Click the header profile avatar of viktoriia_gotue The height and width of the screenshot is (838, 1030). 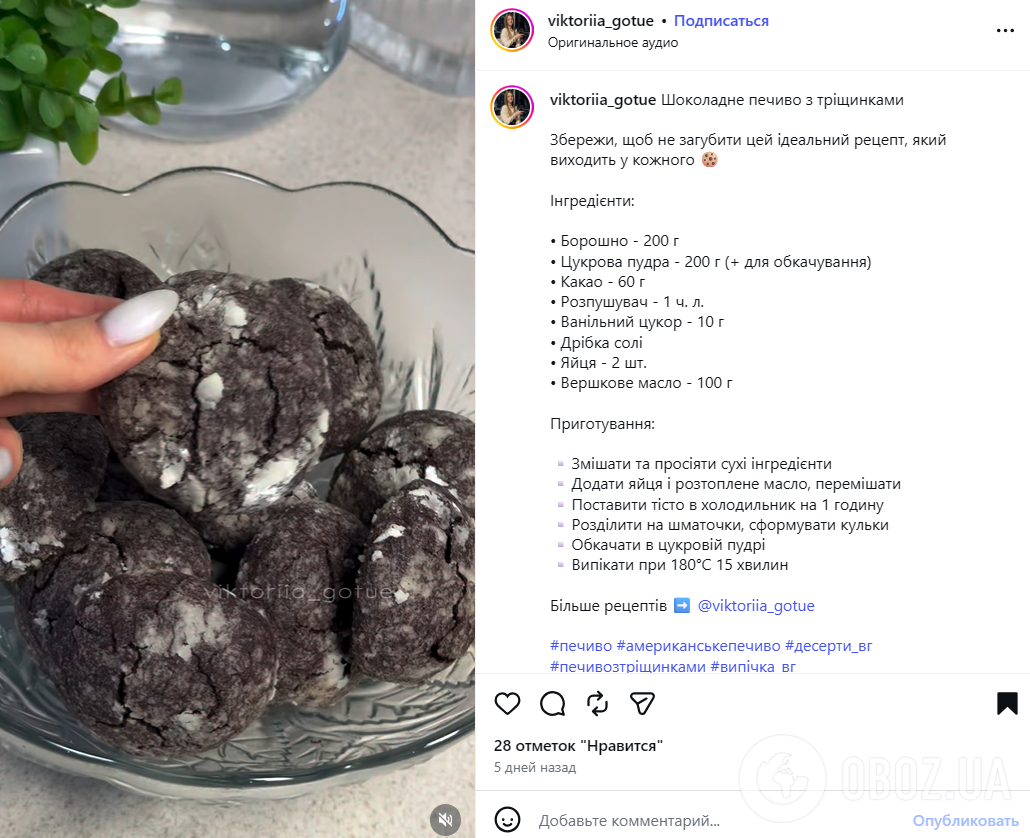(x=512, y=30)
